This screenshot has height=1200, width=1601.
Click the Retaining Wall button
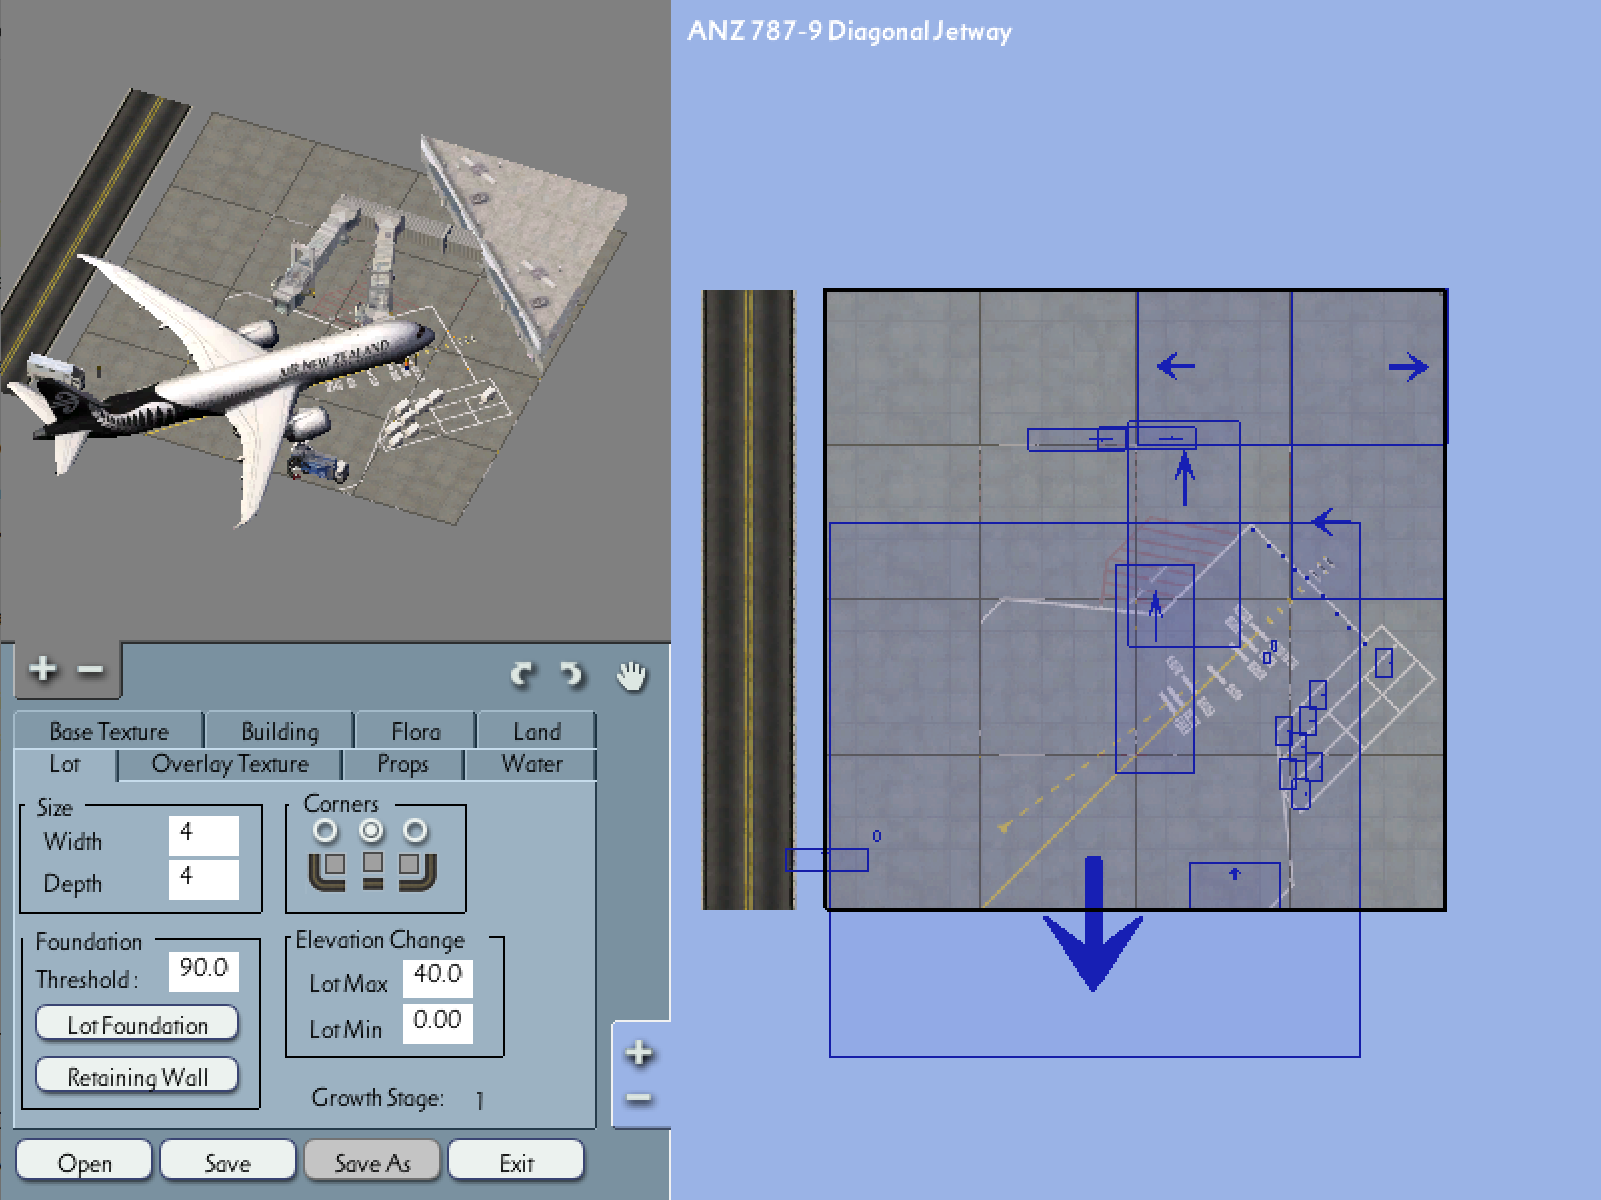(x=137, y=1076)
